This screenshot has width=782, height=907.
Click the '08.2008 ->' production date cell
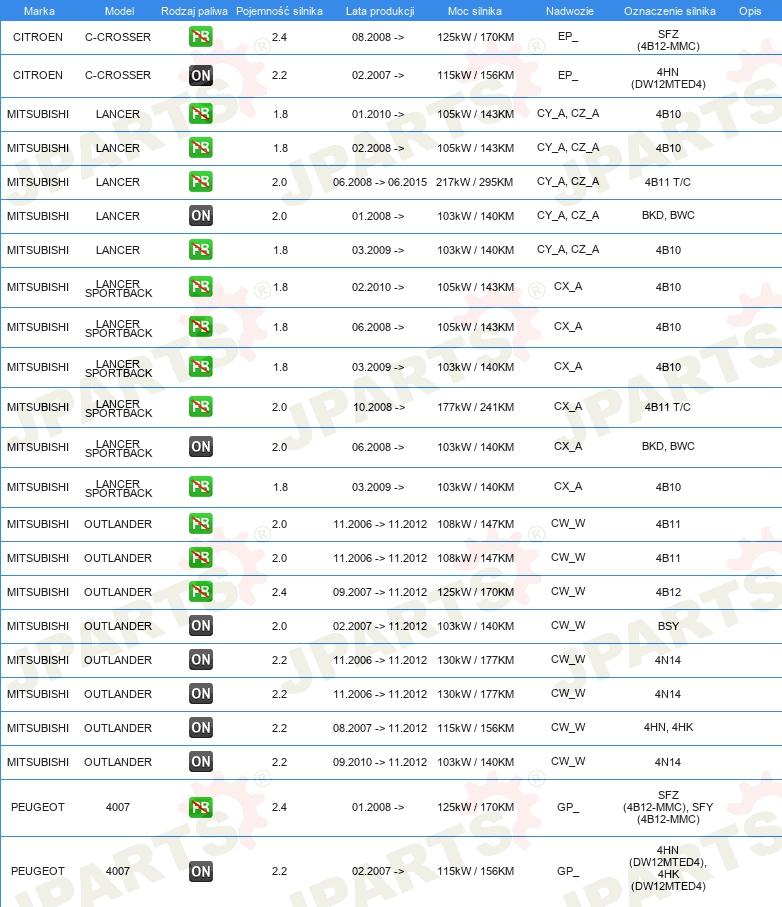(378, 37)
